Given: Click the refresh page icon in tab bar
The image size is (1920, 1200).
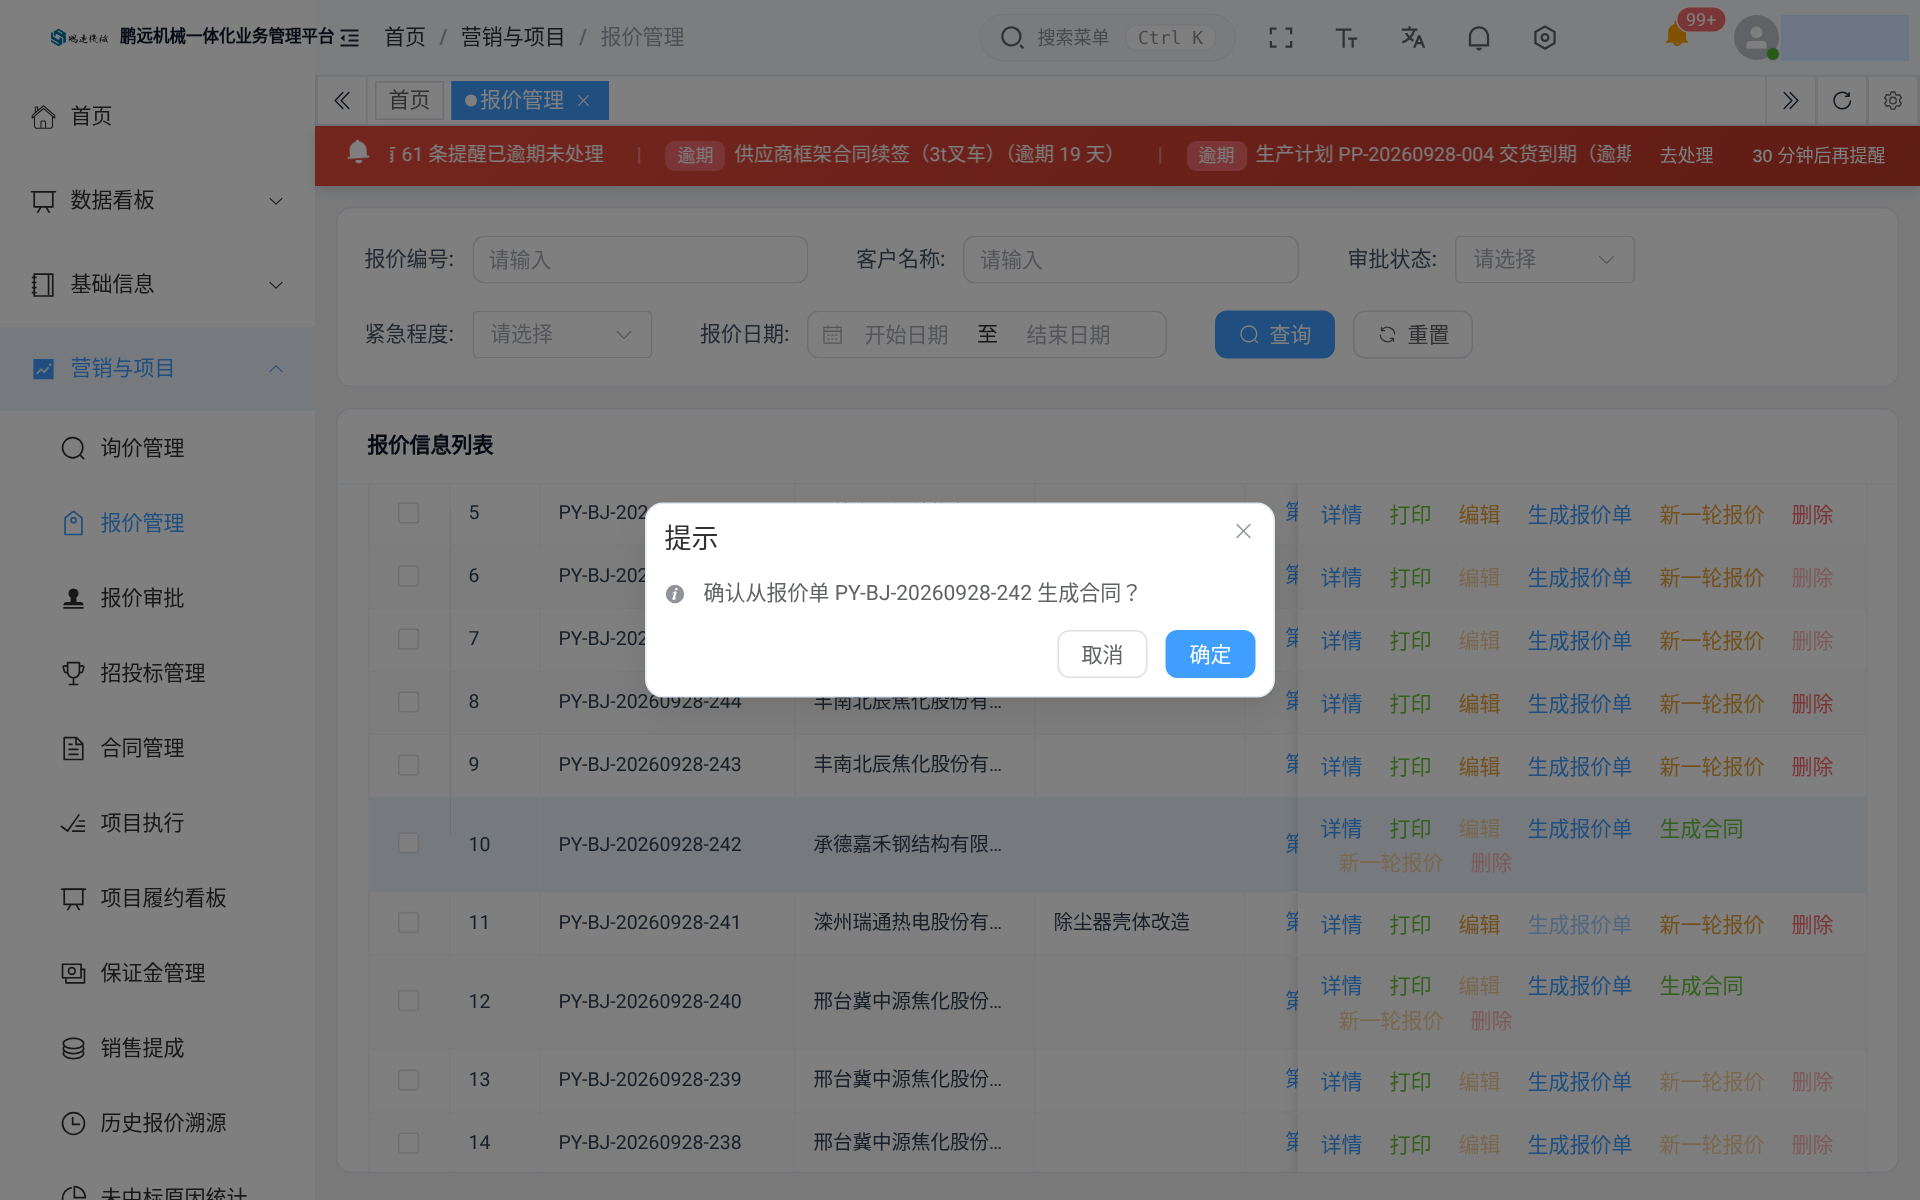Looking at the screenshot, I should pyautogui.click(x=1841, y=100).
